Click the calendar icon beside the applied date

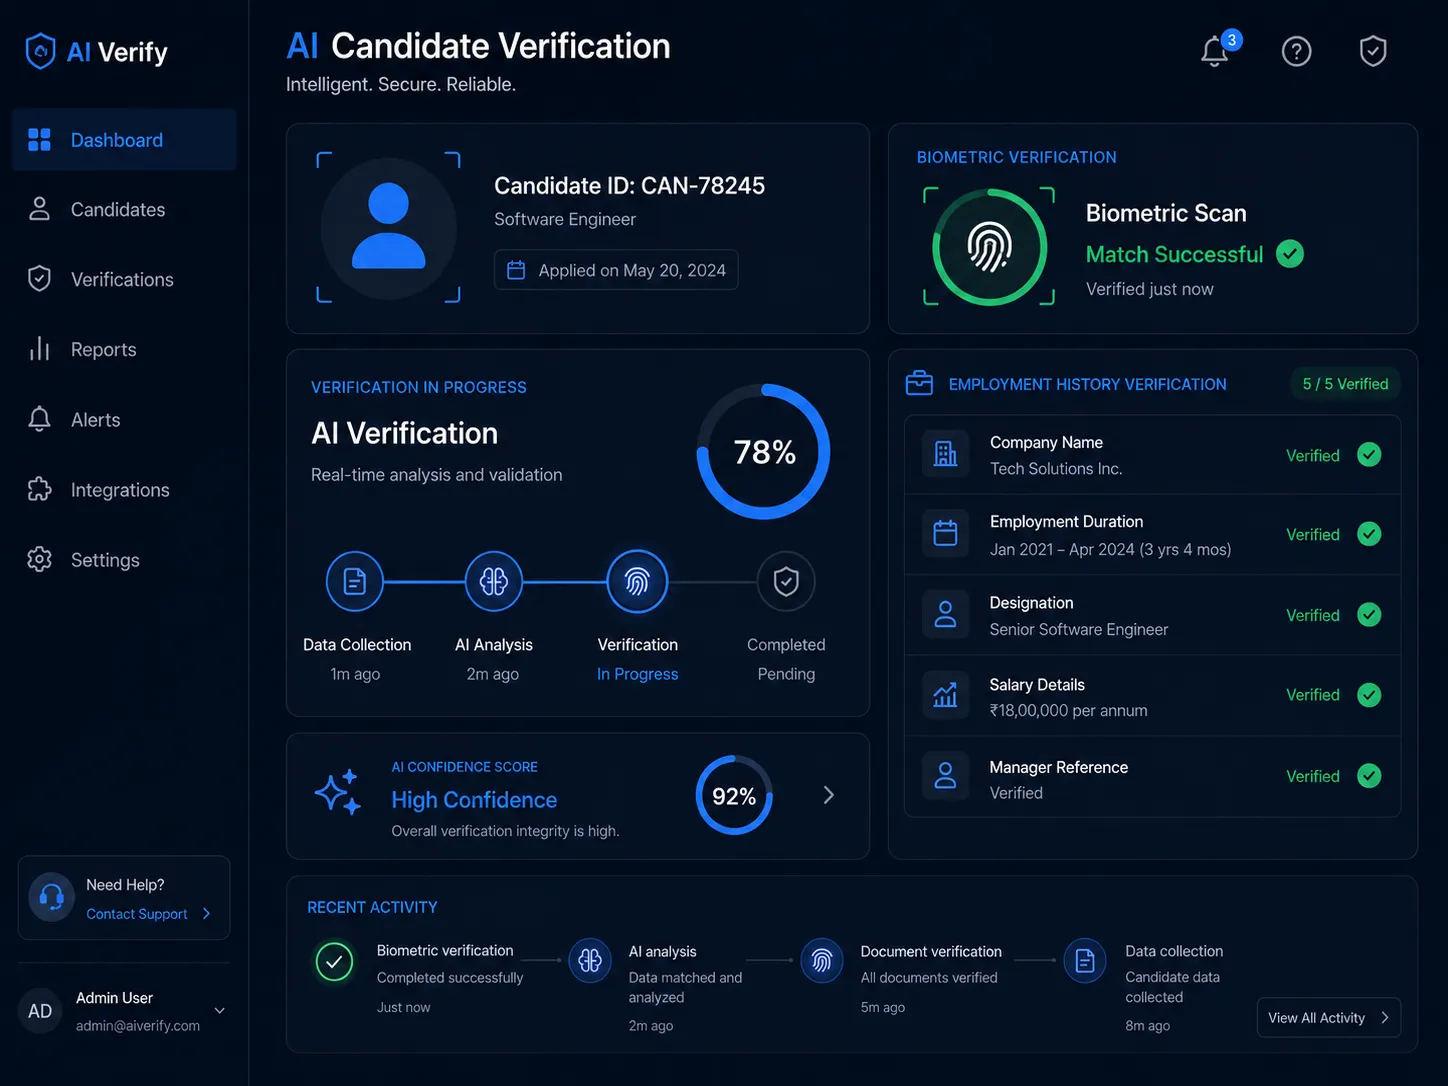(516, 270)
